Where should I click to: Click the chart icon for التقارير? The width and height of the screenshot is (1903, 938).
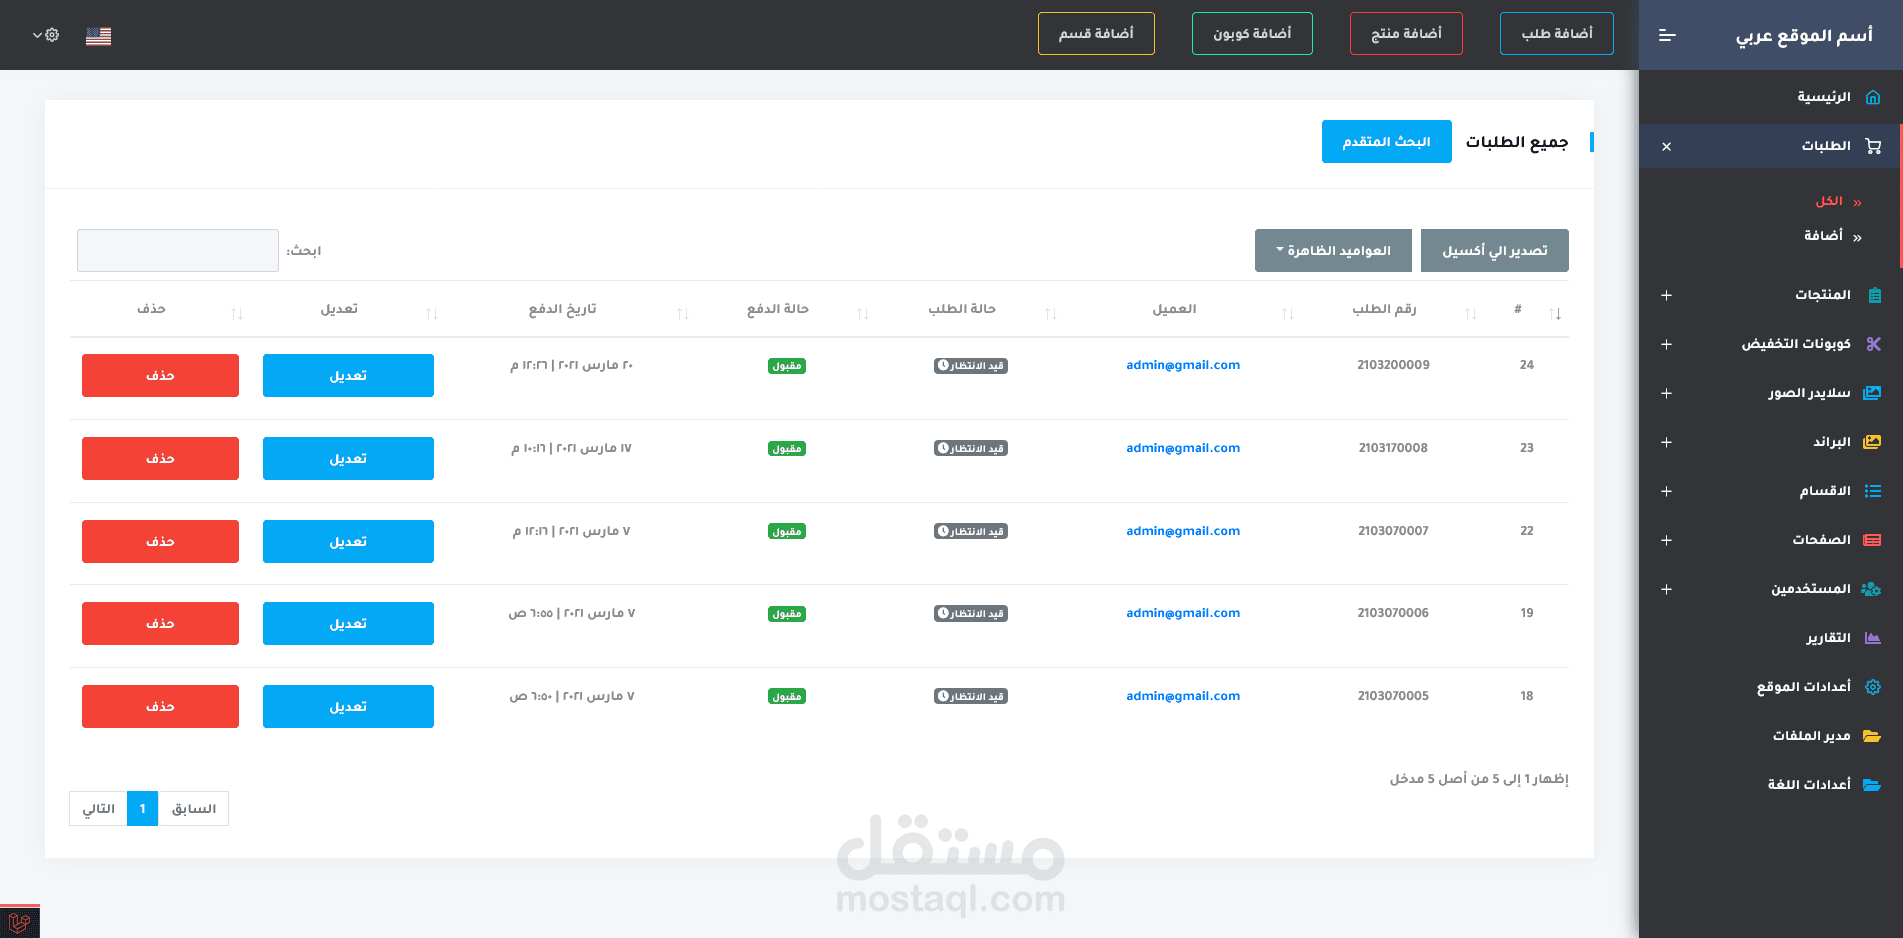click(1873, 638)
